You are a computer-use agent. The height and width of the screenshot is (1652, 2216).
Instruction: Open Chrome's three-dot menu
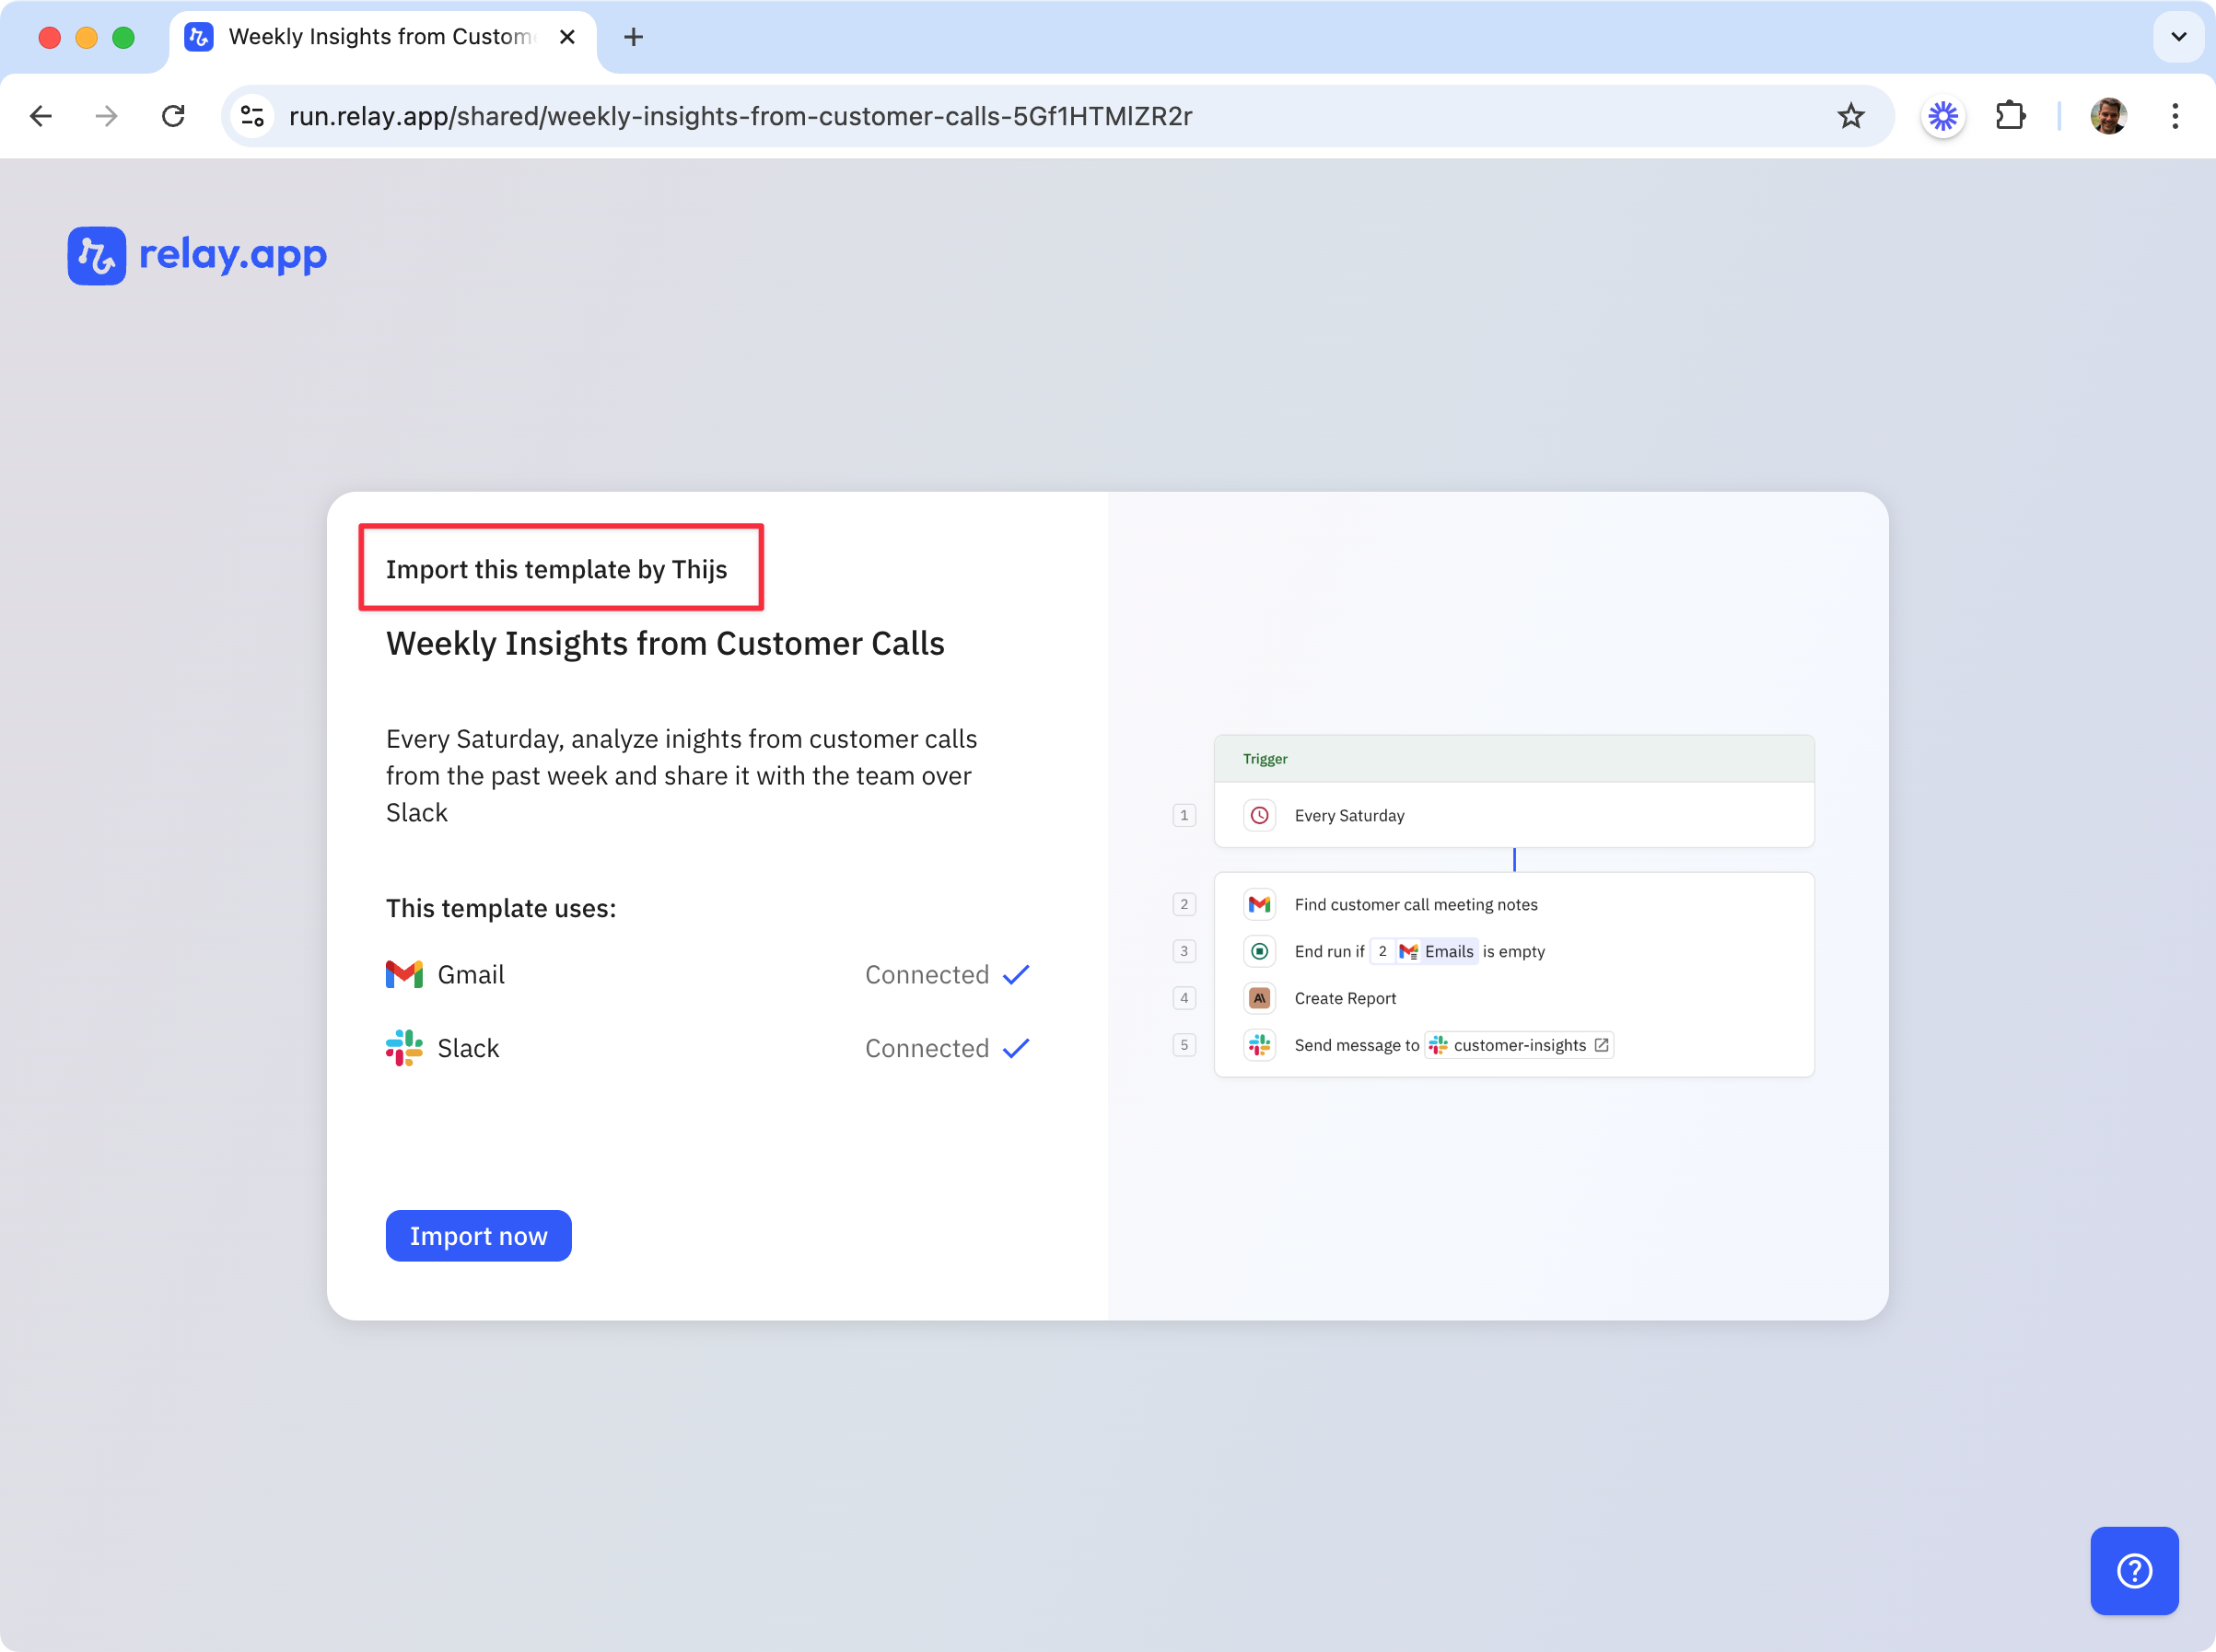coord(2174,116)
